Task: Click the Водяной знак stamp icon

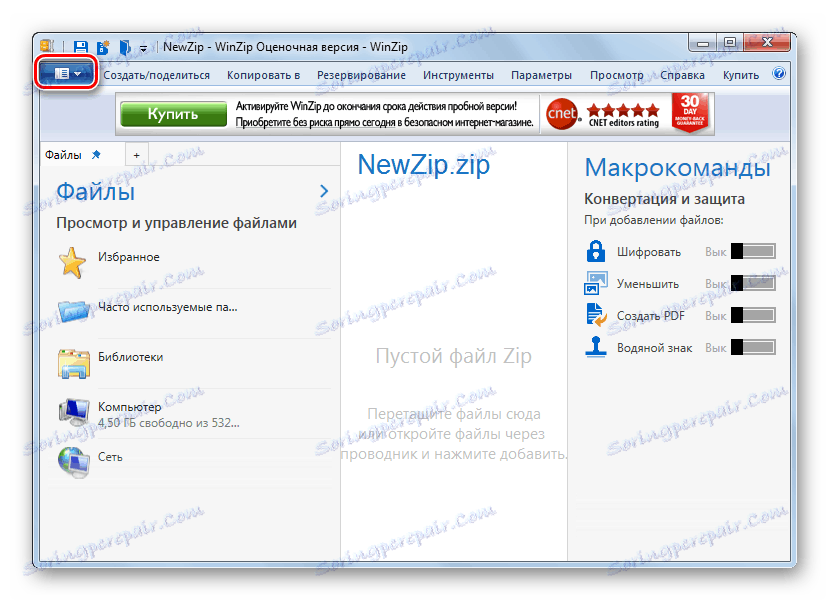Action: coord(596,347)
